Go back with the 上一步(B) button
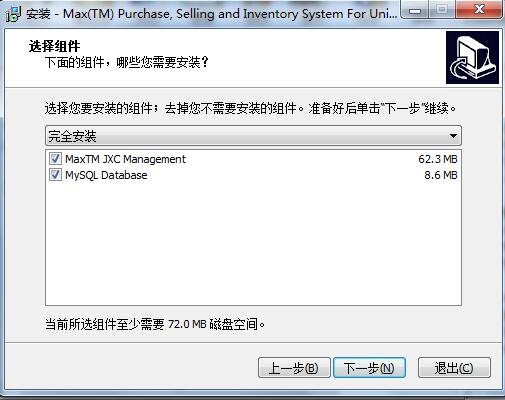The image size is (505, 400). click(x=294, y=368)
